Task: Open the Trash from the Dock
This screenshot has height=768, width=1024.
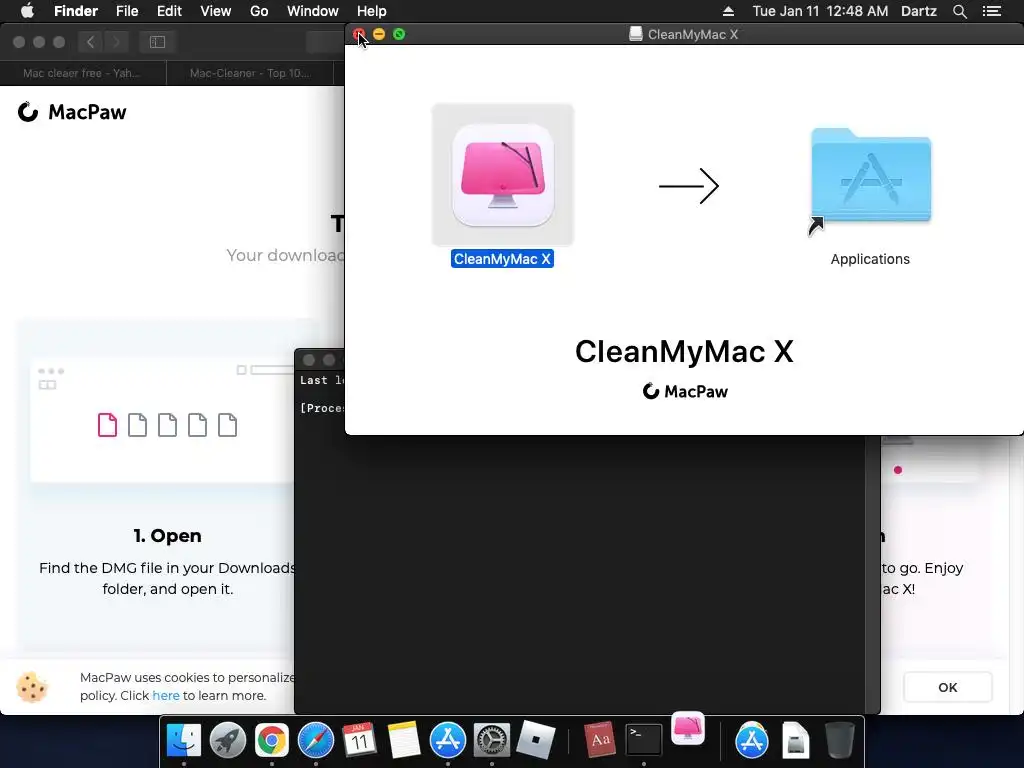Action: (x=840, y=741)
